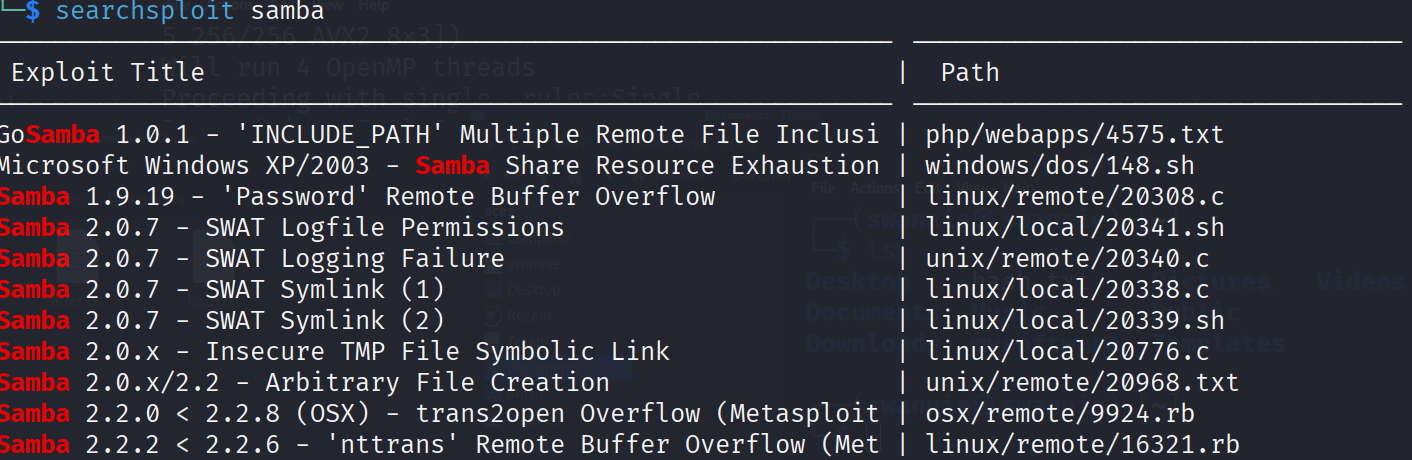The image size is (1412, 460).
Task: Click path linux/local/20339.sh
Action: coord(1074,320)
